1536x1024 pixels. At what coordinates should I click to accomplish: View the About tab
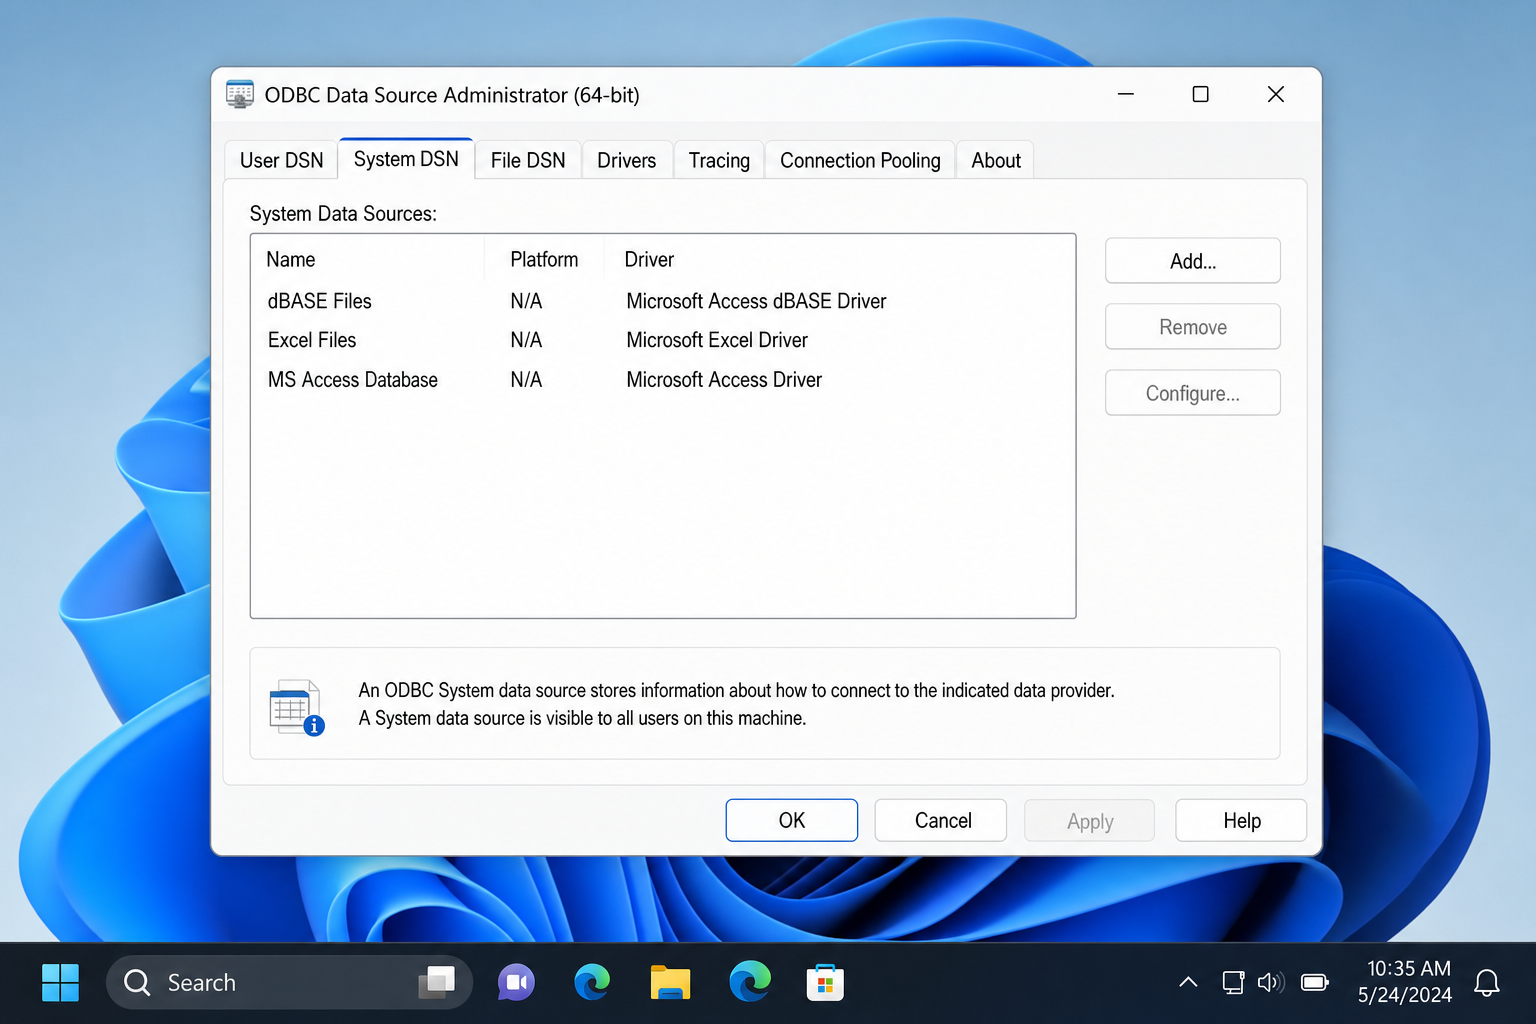click(996, 160)
